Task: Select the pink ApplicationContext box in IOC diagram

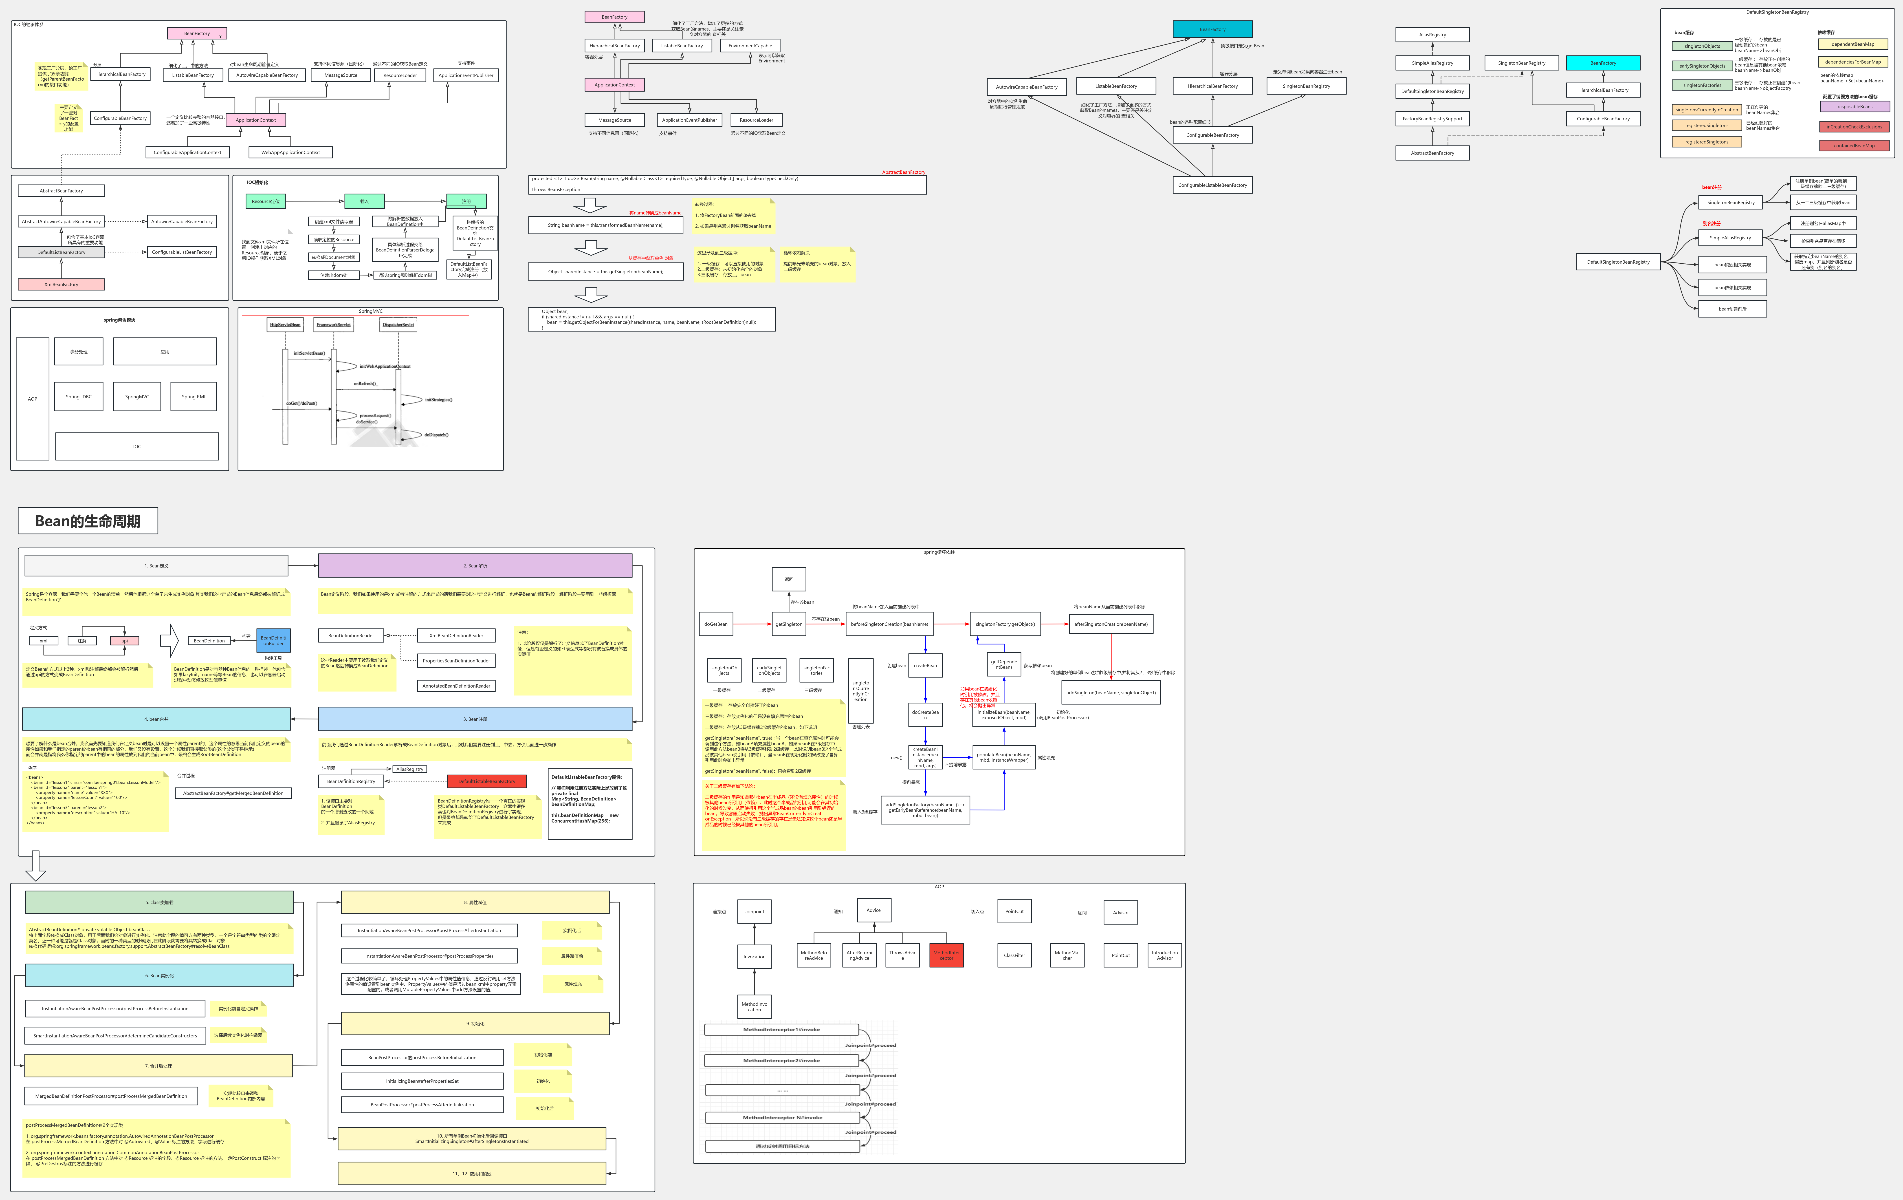Action: (x=256, y=120)
